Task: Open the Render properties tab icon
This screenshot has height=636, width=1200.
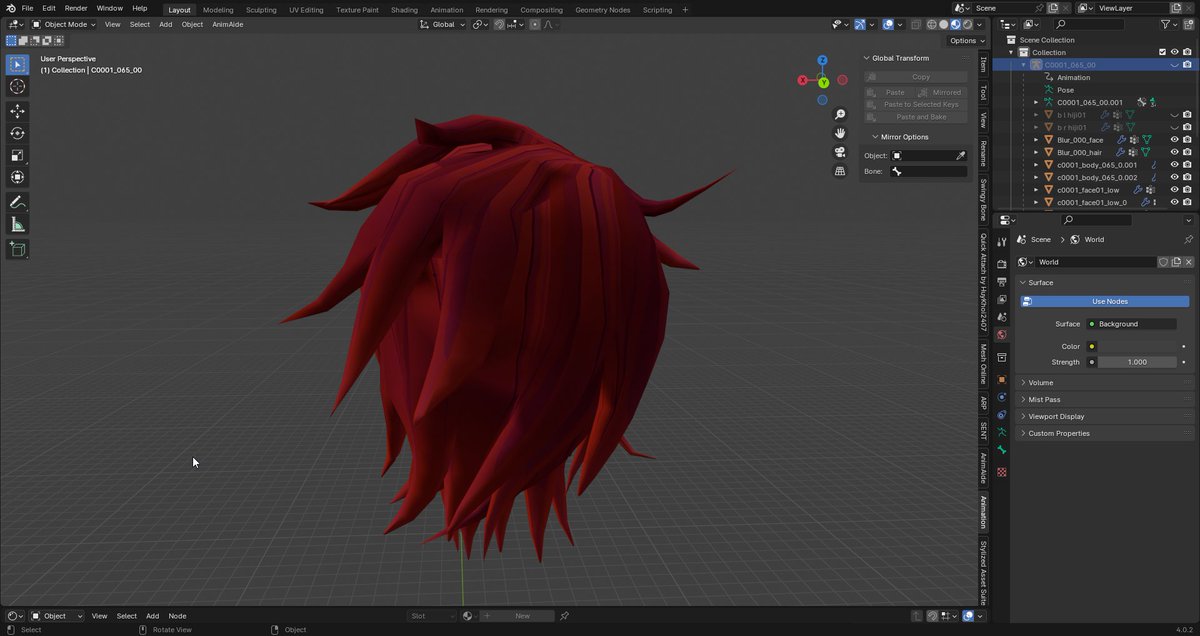Action: [1001, 264]
